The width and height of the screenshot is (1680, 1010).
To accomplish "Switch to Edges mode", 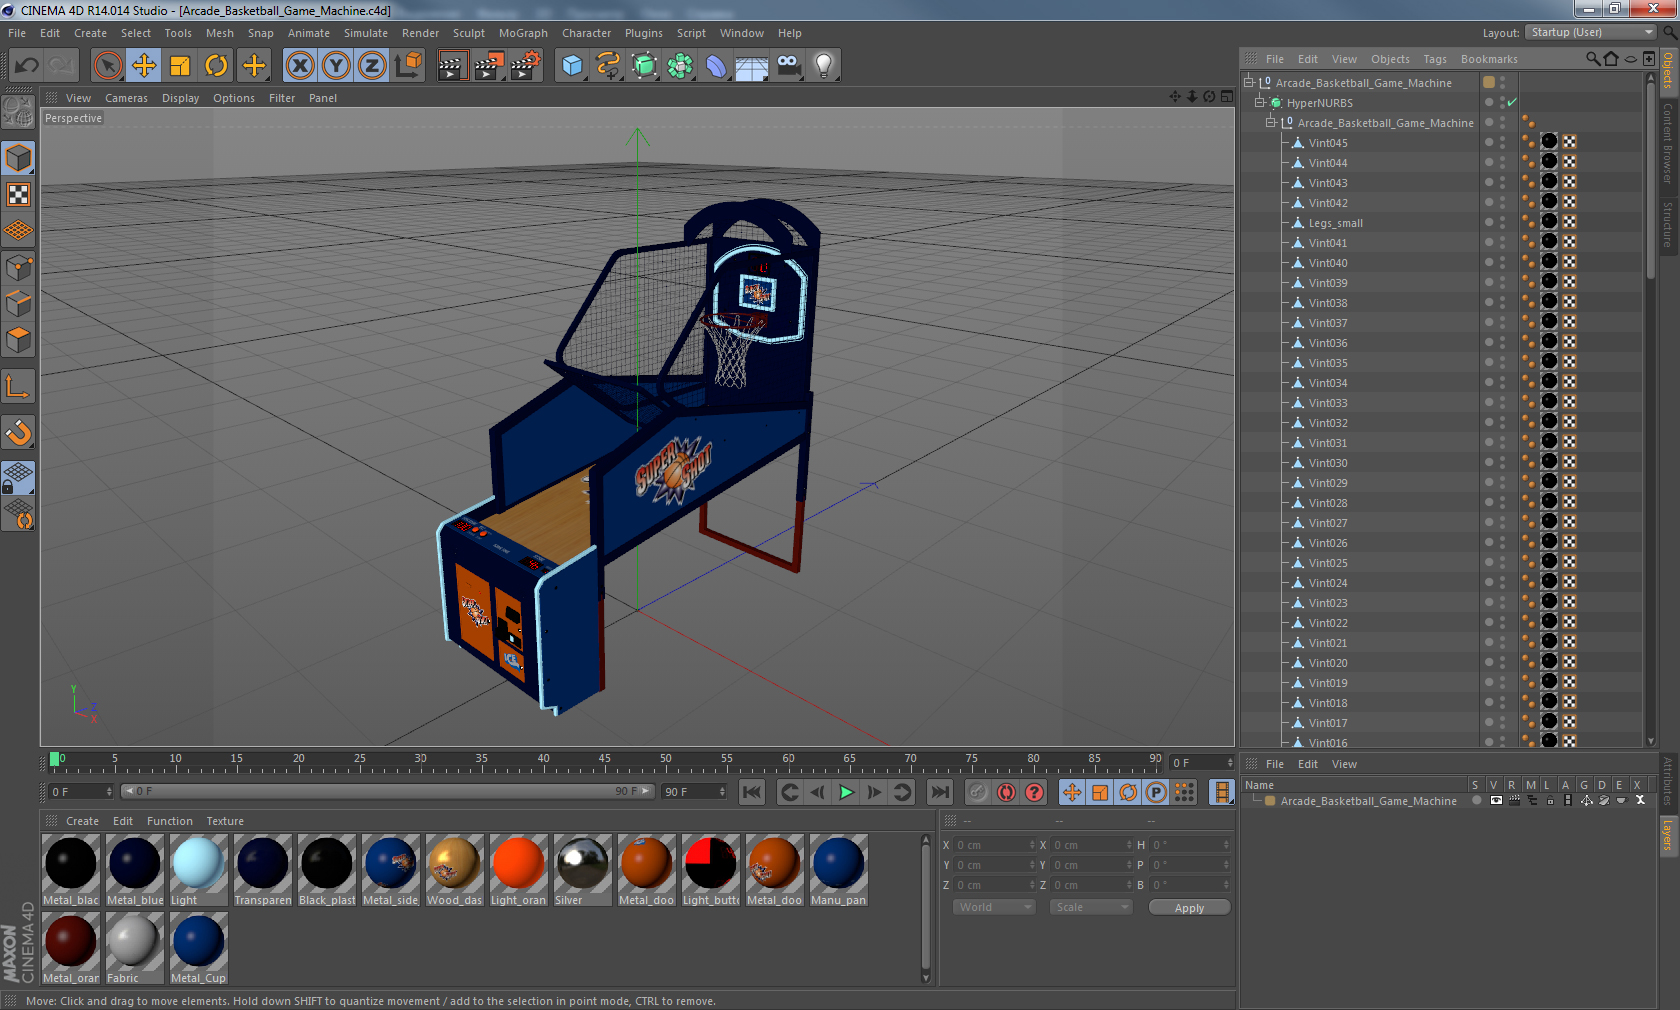I will point(18,303).
